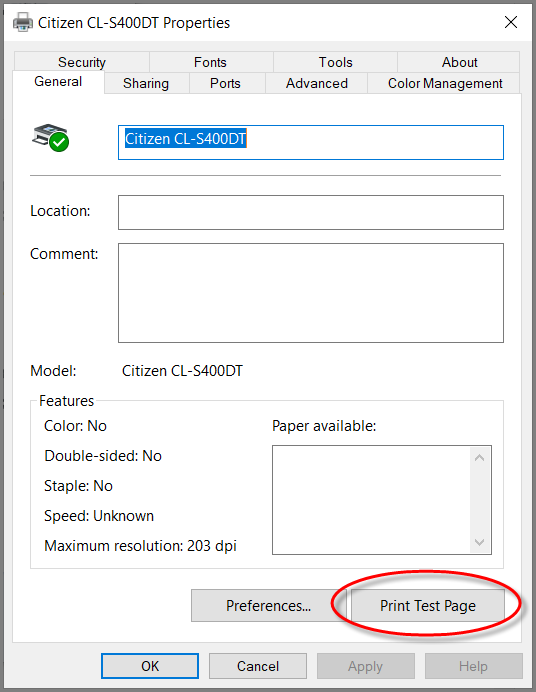Click the 'Paper available:' label
Image resolution: width=536 pixels, height=692 pixels.
point(324,426)
